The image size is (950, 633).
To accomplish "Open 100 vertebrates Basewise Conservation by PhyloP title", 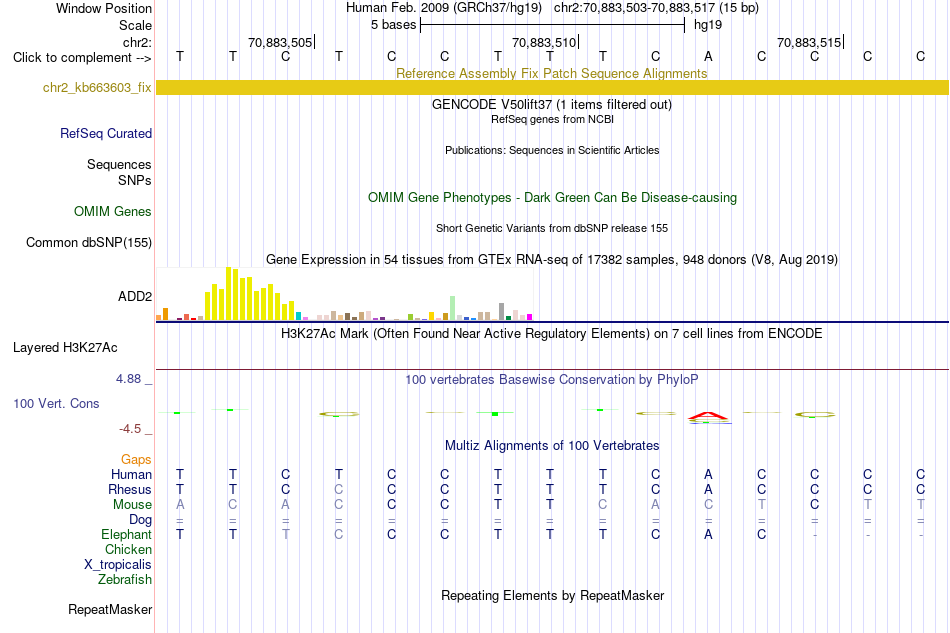I will click(x=551, y=380).
